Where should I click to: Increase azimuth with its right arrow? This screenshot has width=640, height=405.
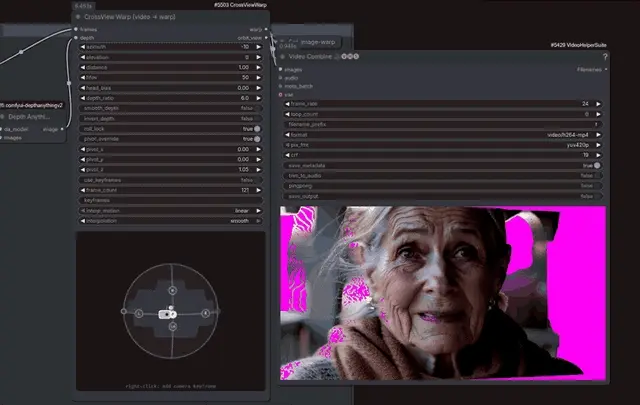tap(258, 47)
